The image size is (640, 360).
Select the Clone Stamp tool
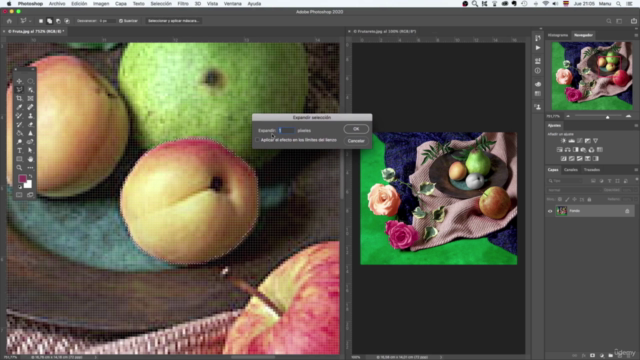pos(30,116)
